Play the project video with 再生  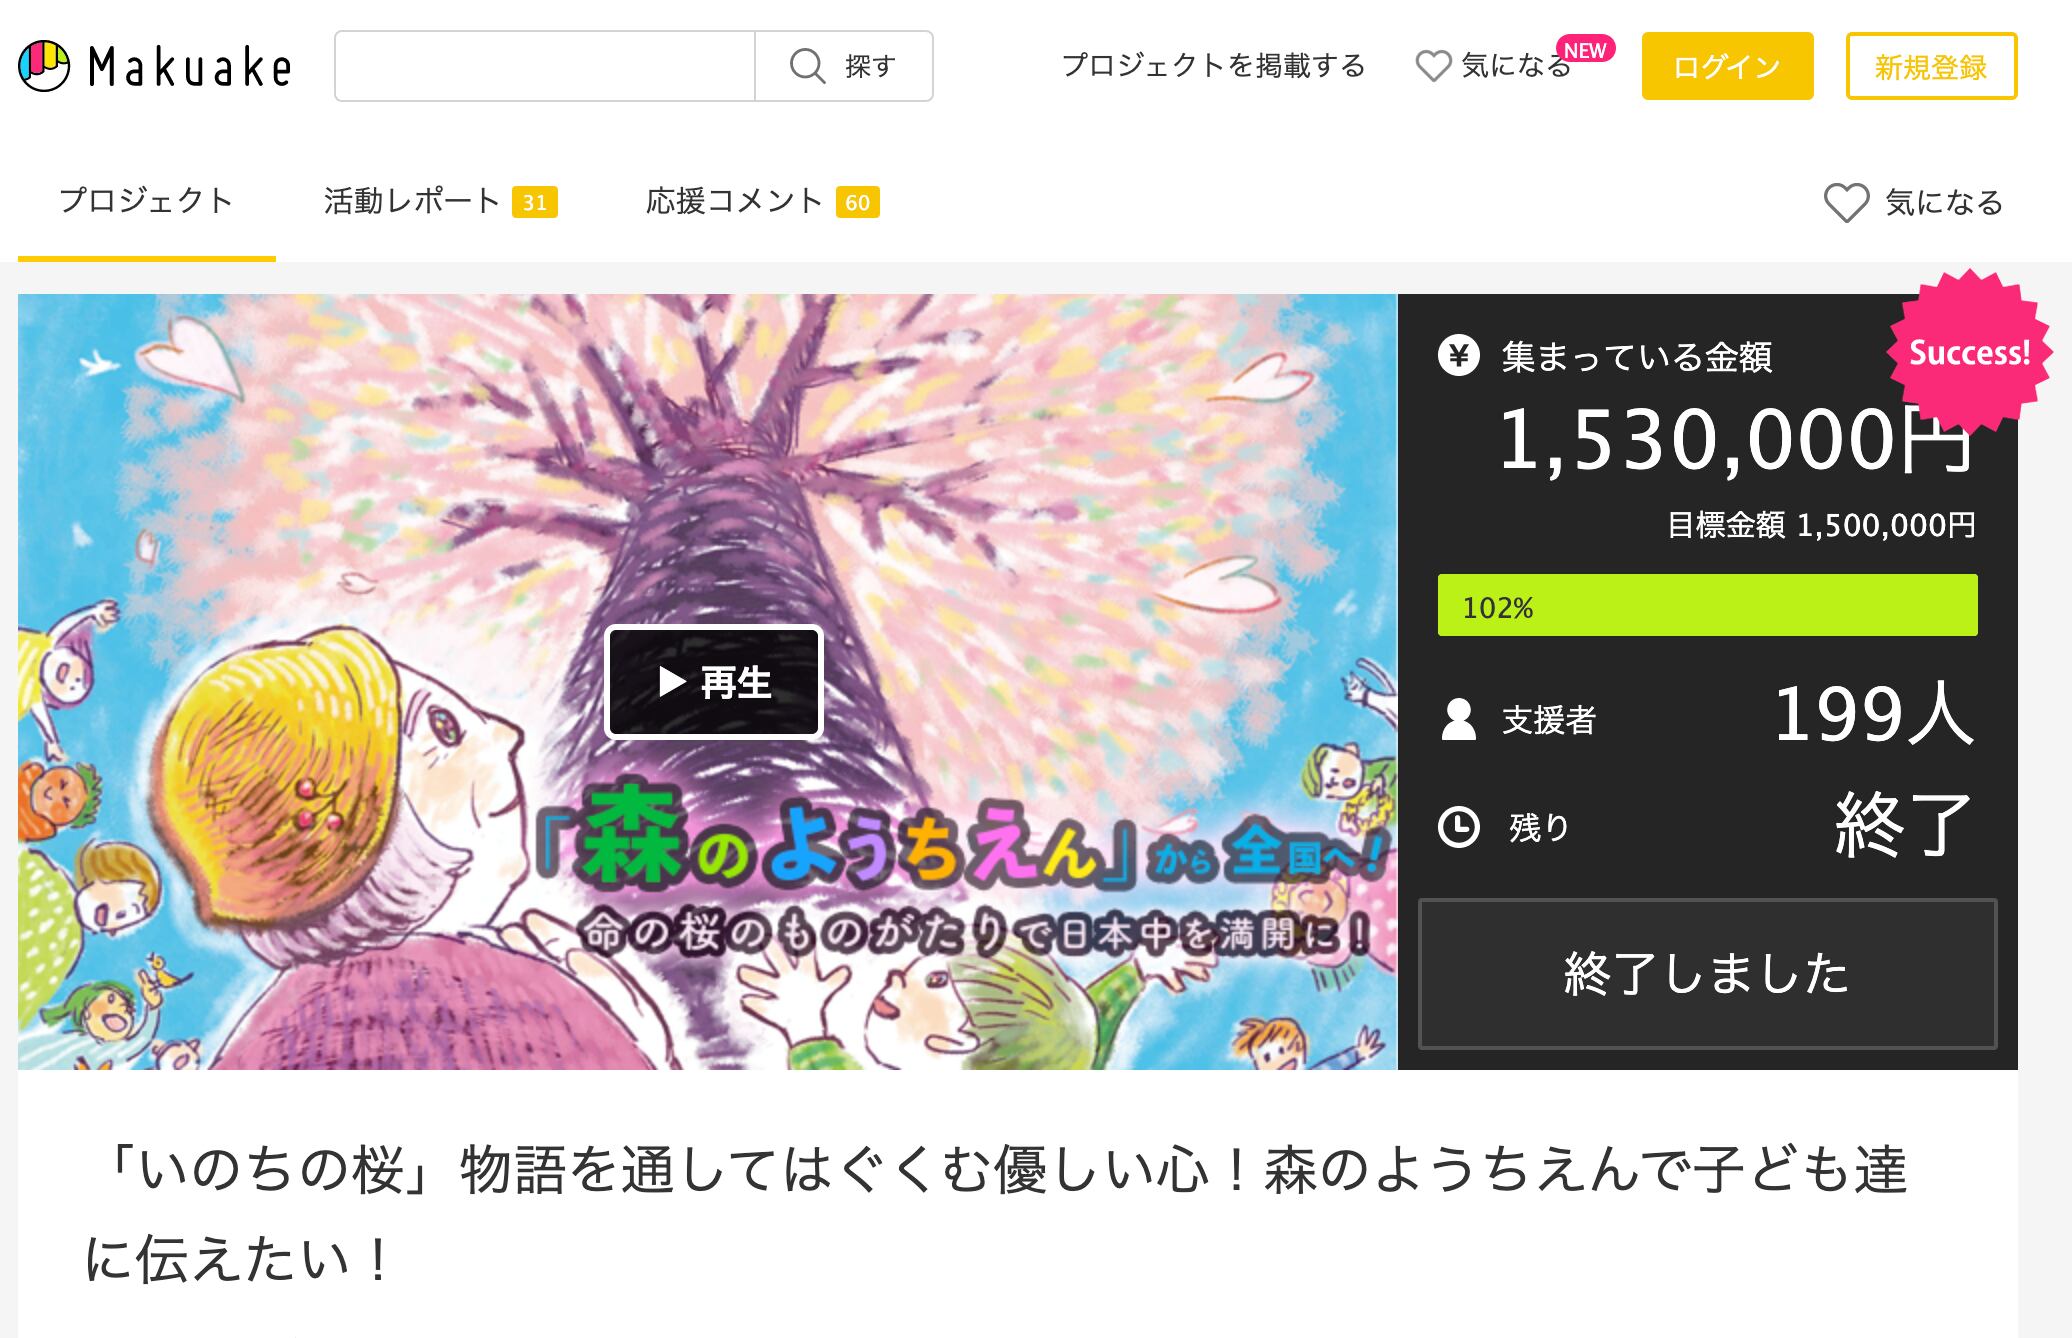714,682
